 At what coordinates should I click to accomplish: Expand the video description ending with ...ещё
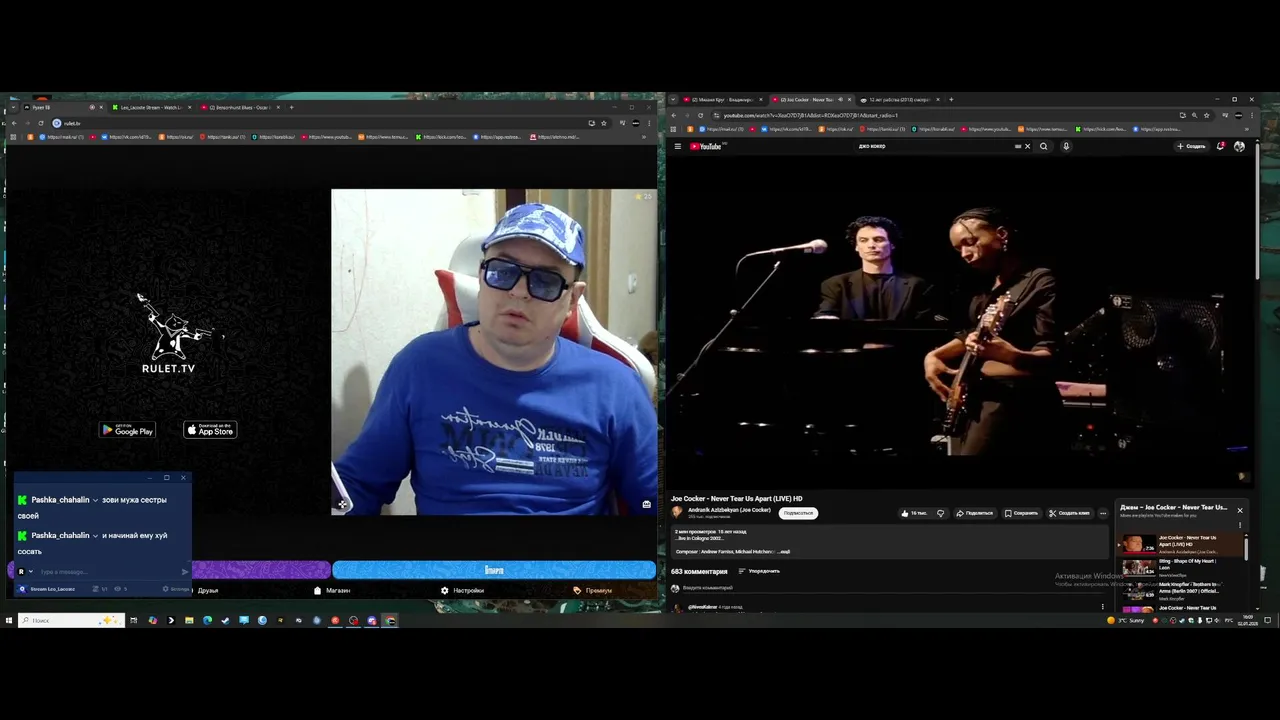click(x=784, y=551)
